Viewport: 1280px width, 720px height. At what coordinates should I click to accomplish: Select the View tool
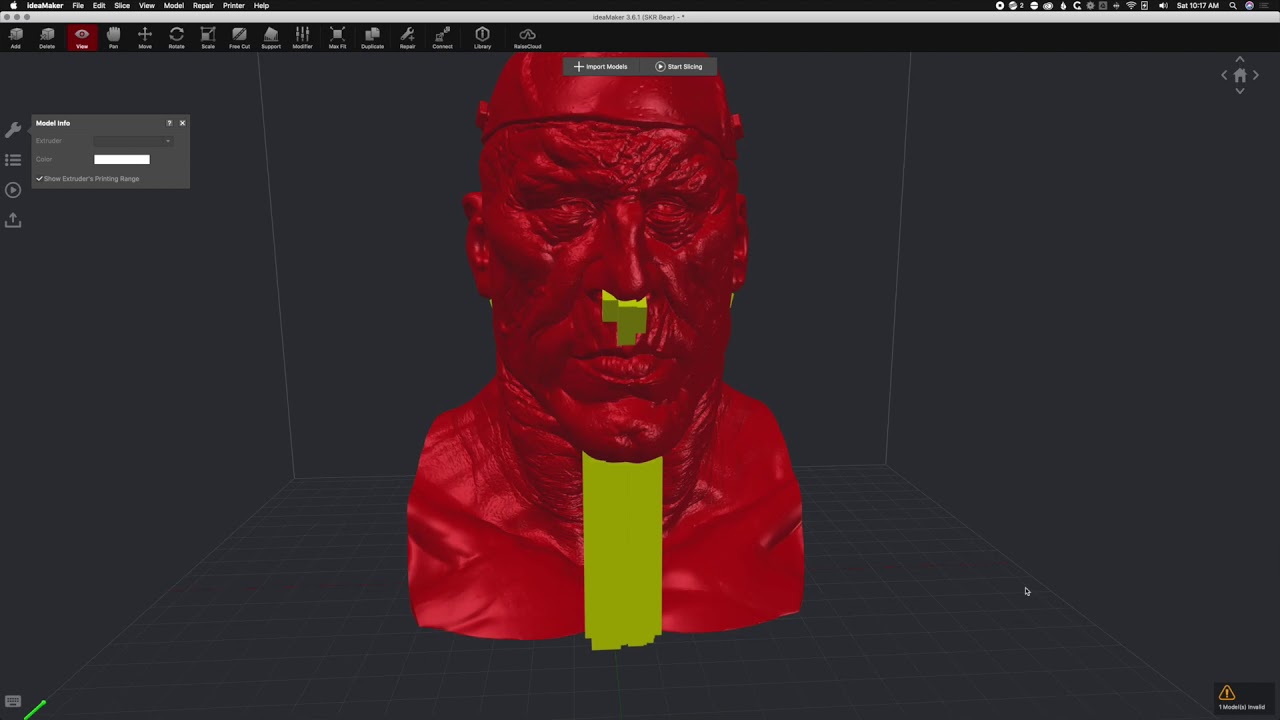pos(82,38)
